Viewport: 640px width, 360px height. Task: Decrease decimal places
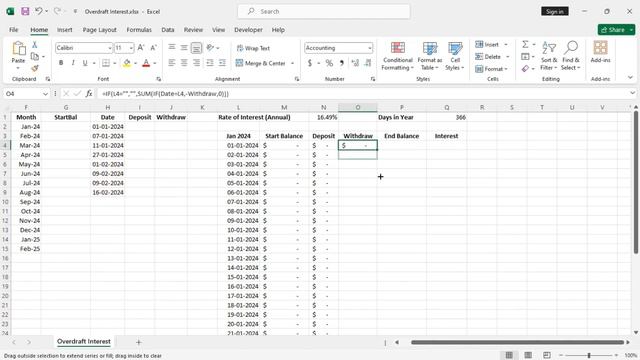[368, 63]
